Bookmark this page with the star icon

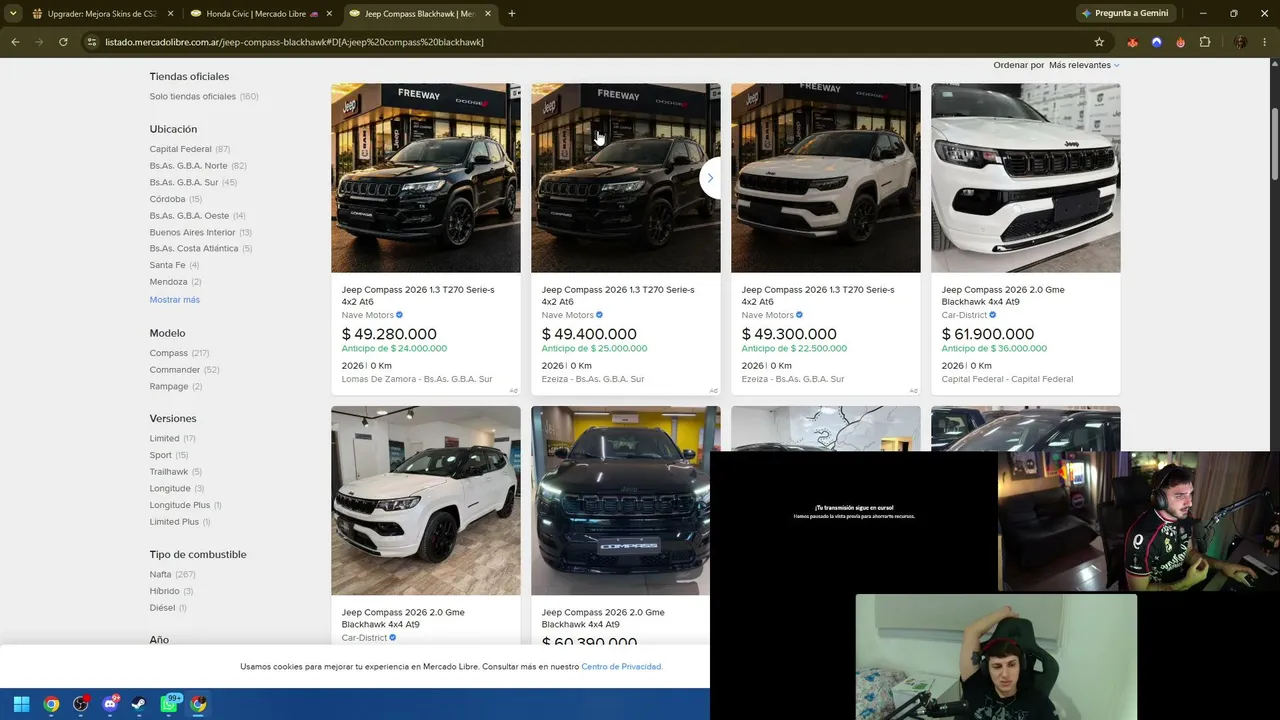[1099, 42]
